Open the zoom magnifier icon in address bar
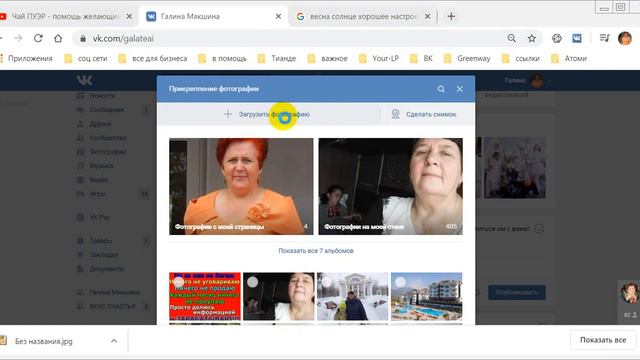640x360 pixels. point(511,38)
